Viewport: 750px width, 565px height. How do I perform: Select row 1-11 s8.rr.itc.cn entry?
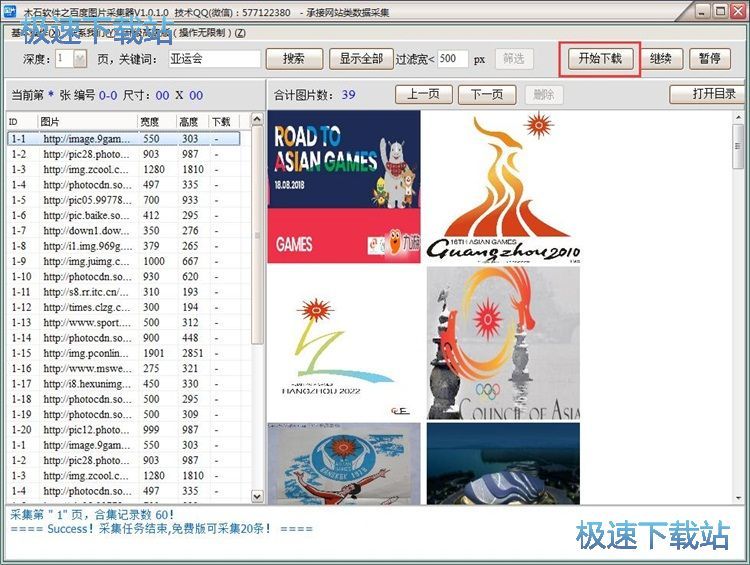(x=123, y=292)
